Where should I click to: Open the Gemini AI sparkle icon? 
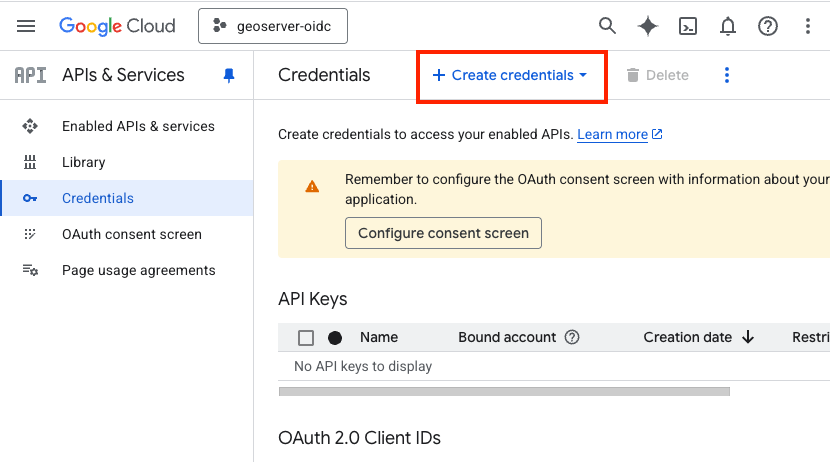[x=648, y=26]
